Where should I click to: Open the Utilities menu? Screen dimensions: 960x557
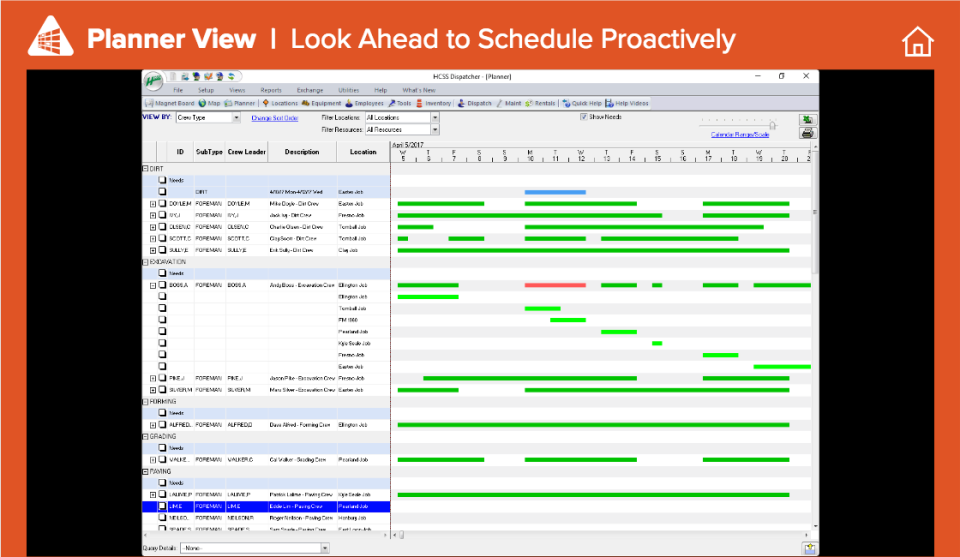348,90
